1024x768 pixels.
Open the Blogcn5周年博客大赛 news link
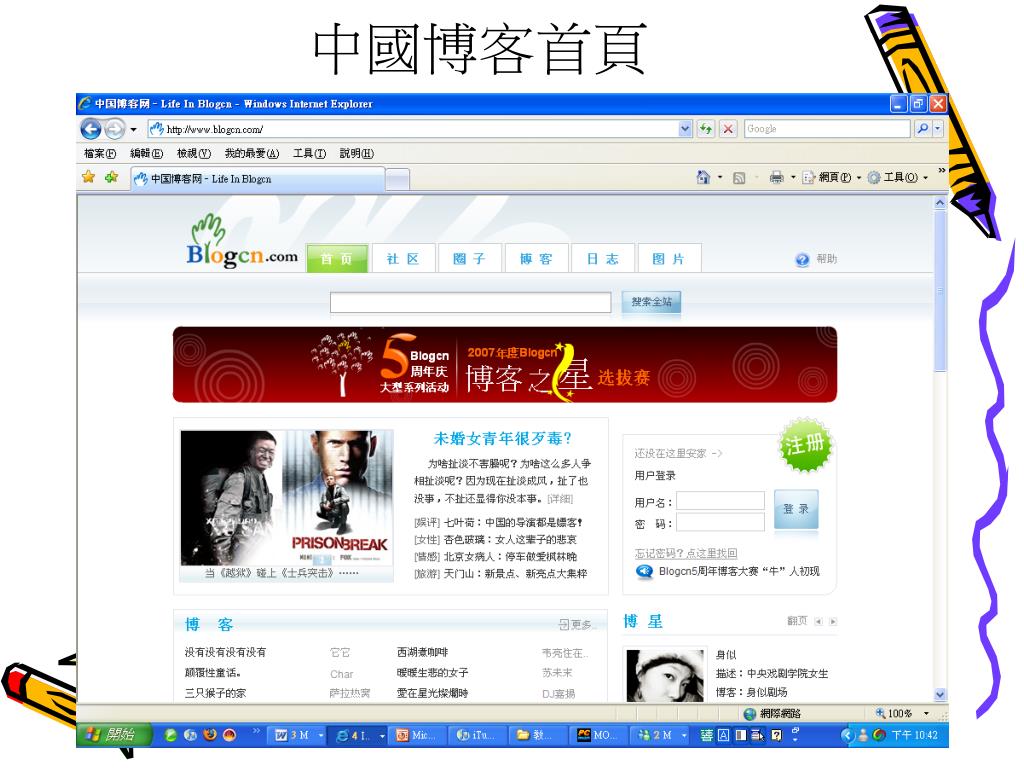[739, 571]
